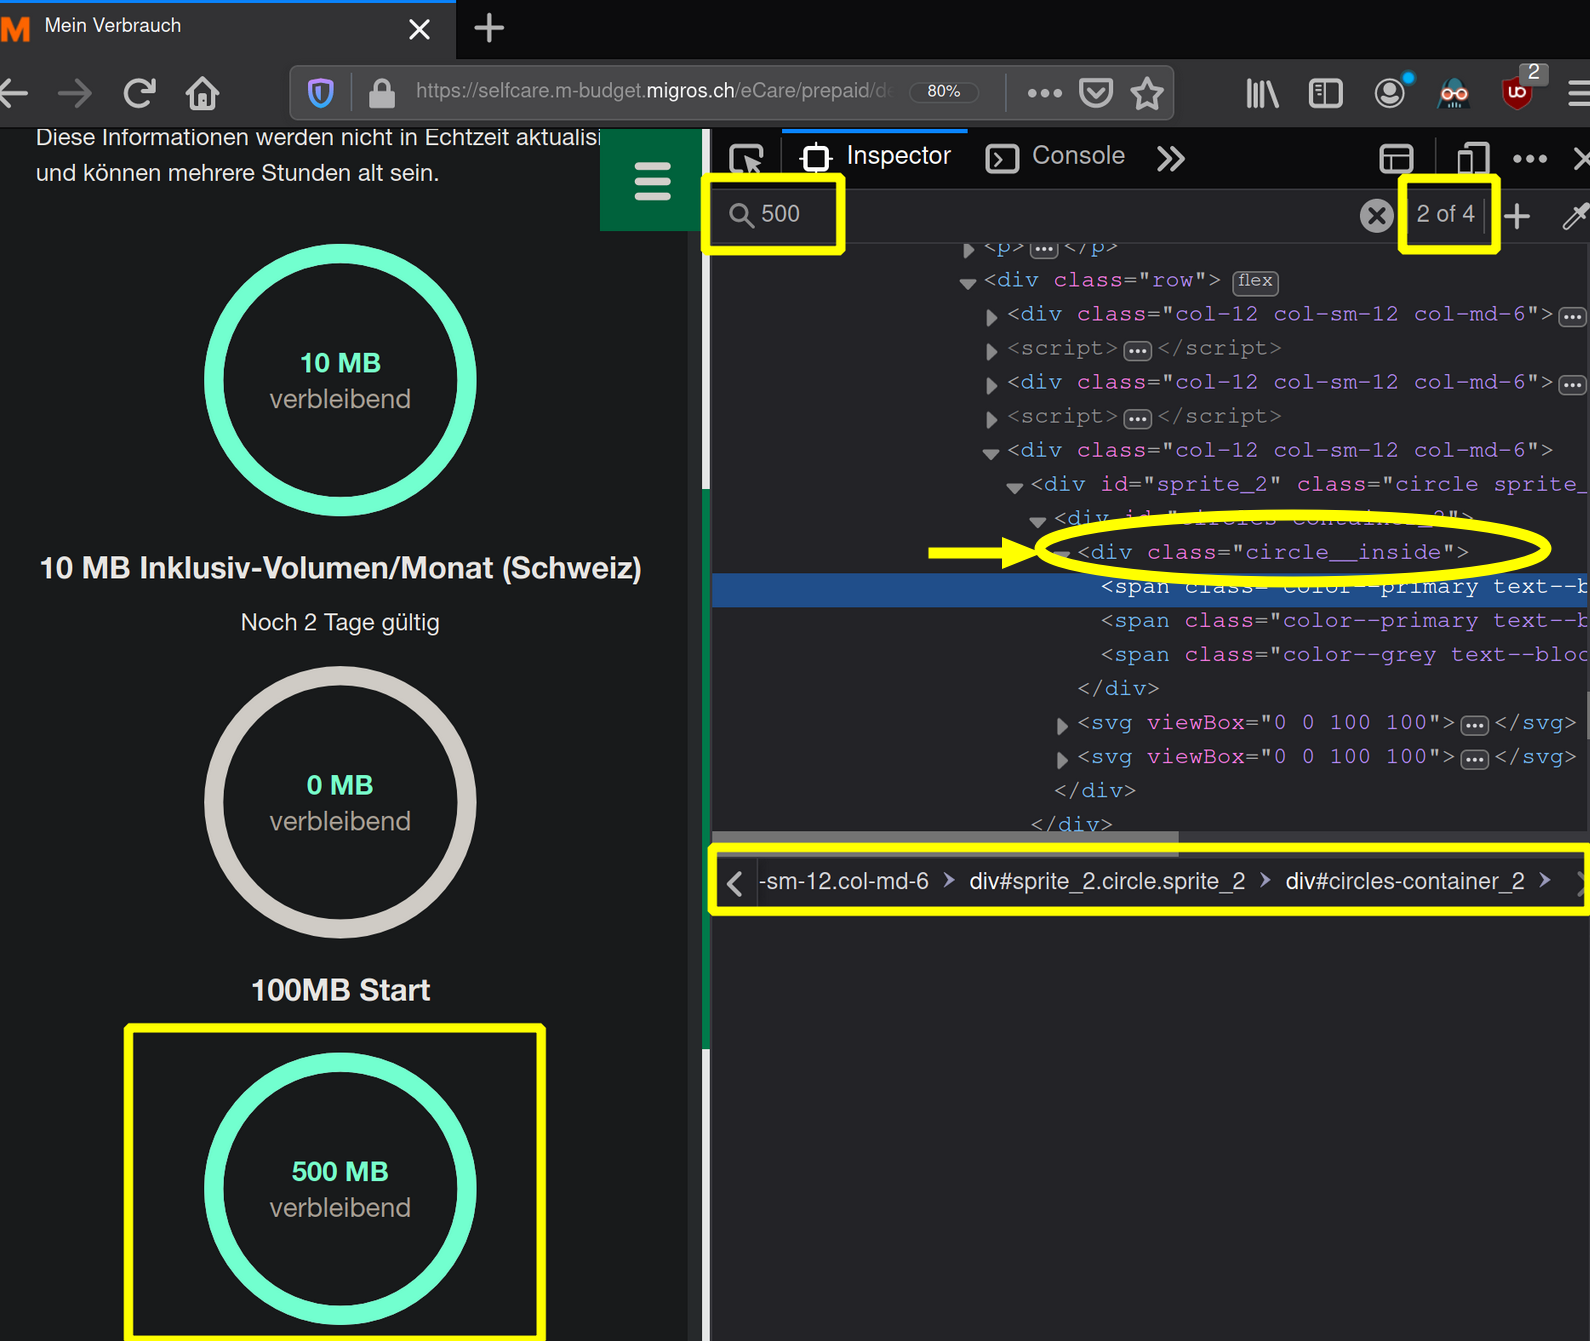1590x1341 pixels.
Task: Reload the current page
Action: 140,93
